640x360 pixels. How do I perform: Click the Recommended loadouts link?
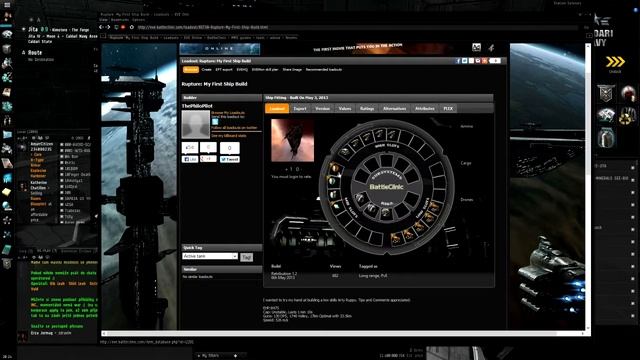click(324, 70)
